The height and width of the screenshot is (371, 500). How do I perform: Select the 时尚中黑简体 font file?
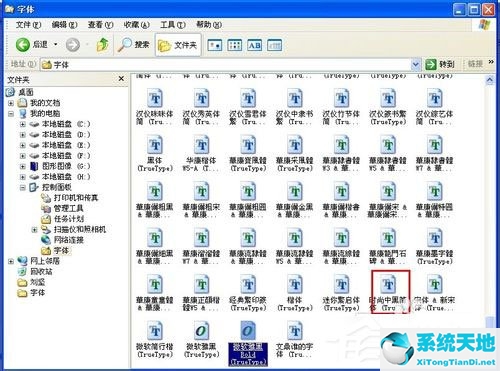pyautogui.click(x=389, y=292)
